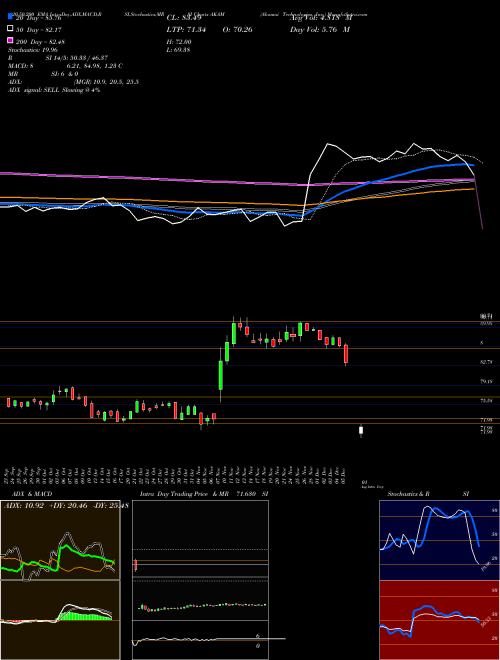Click the 'Intra Day Trading Price & MR' title
Image resolution: width=500 pixels, height=660 pixels.
(x=184, y=494)
